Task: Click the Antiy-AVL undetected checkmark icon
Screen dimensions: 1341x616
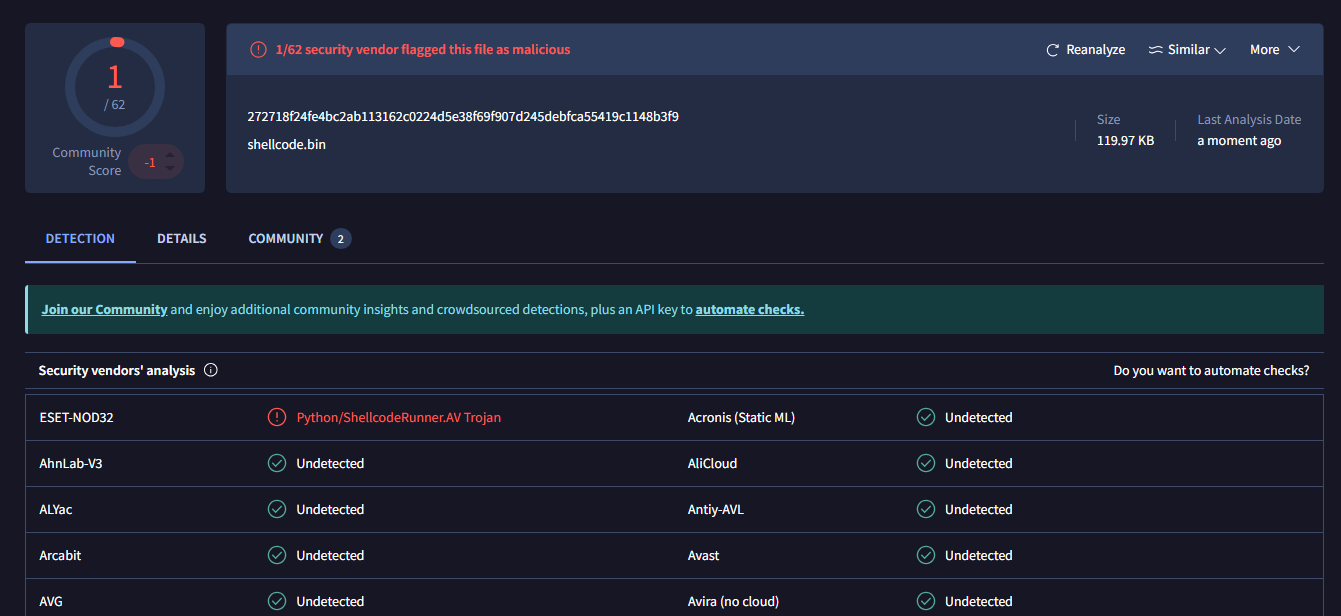Action: [x=926, y=509]
